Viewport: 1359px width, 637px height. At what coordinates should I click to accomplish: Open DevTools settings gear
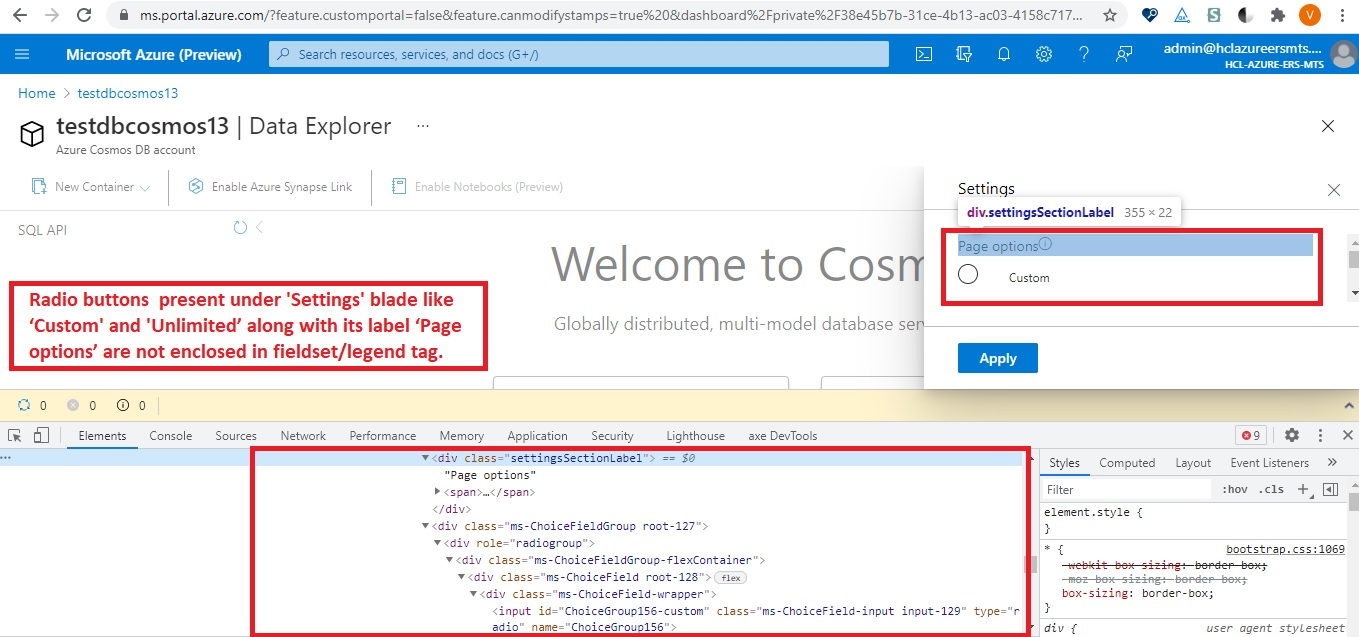click(1292, 435)
